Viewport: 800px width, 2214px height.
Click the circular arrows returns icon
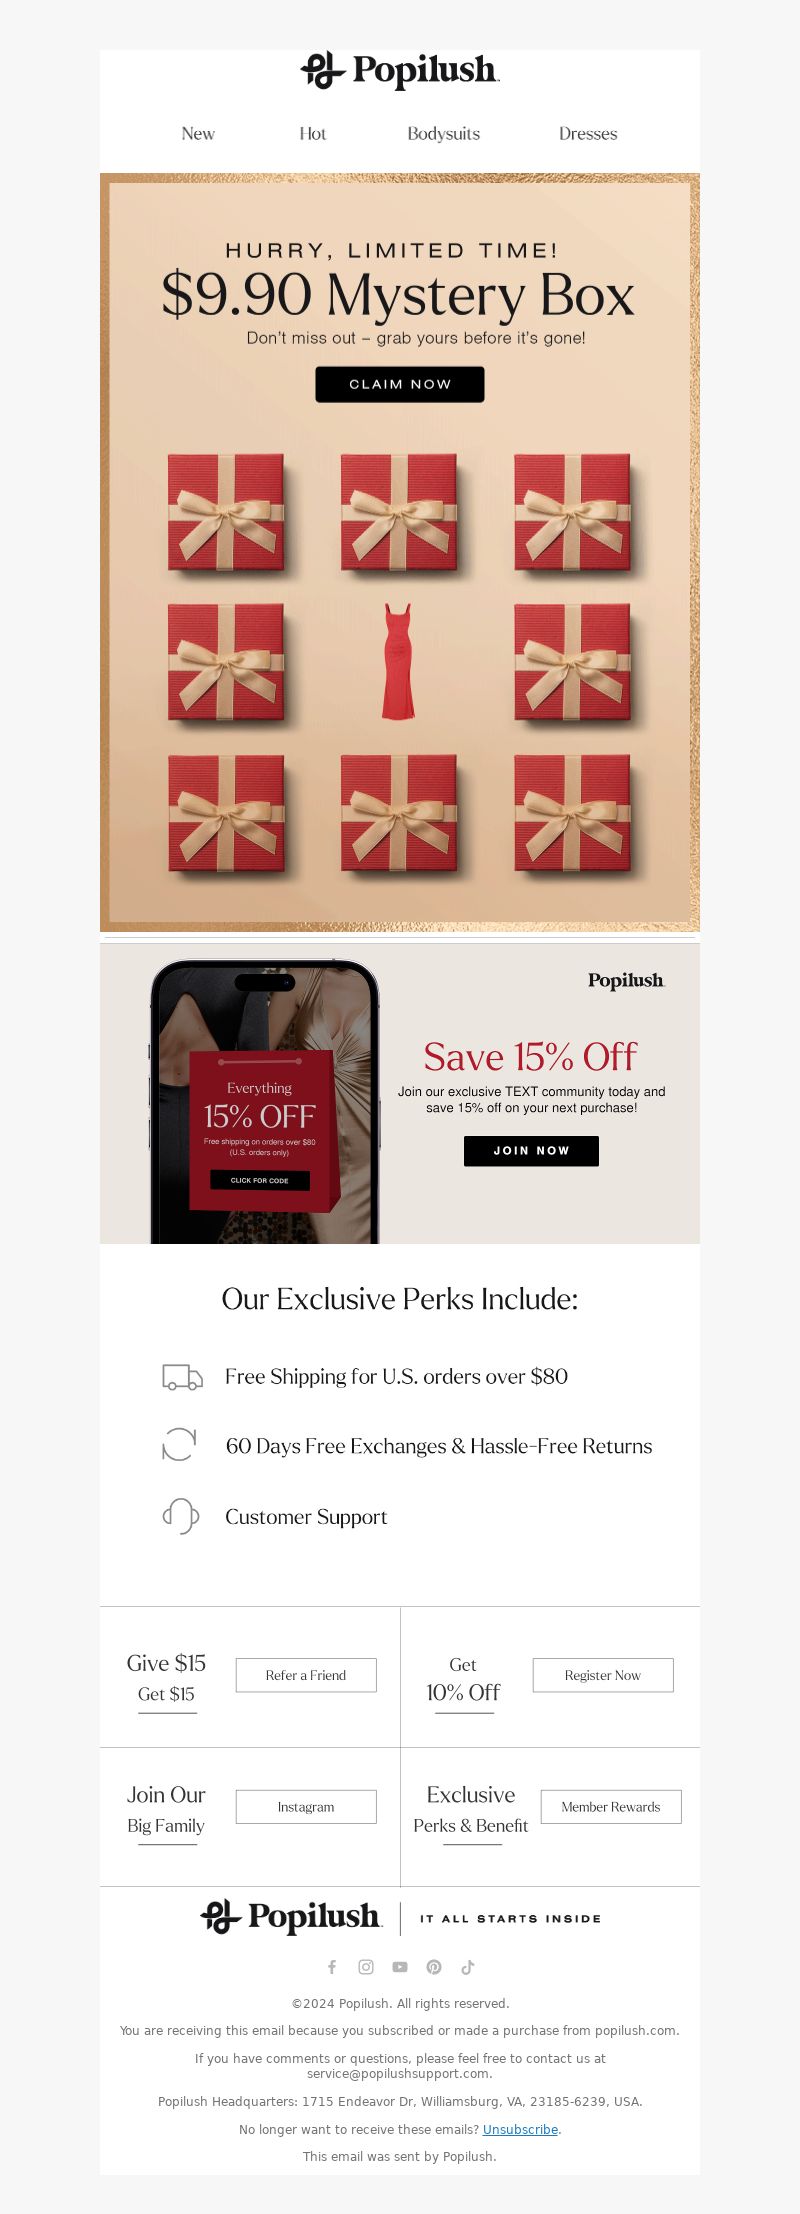tap(179, 1444)
